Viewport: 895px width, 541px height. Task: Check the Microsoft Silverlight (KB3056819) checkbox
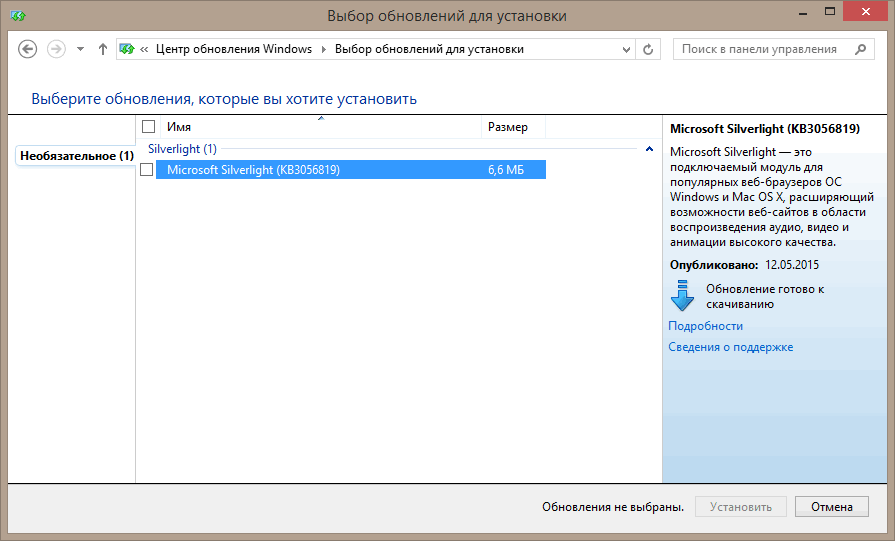[x=147, y=170]
